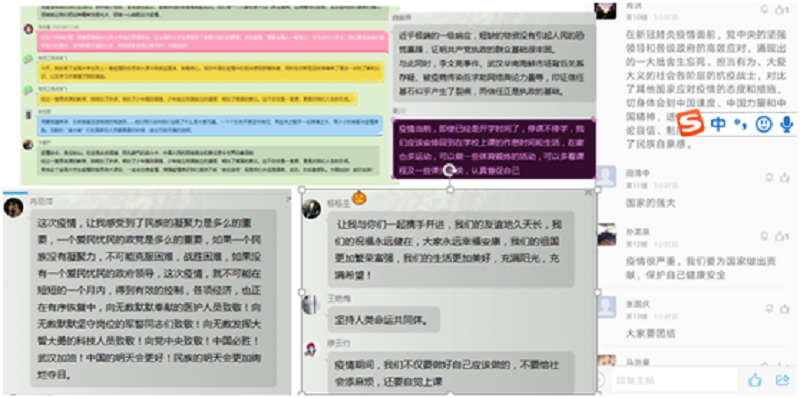Click the thumbs-up icon beside reply box
This screenshot has width=800, height=398.
pos(755,380)
